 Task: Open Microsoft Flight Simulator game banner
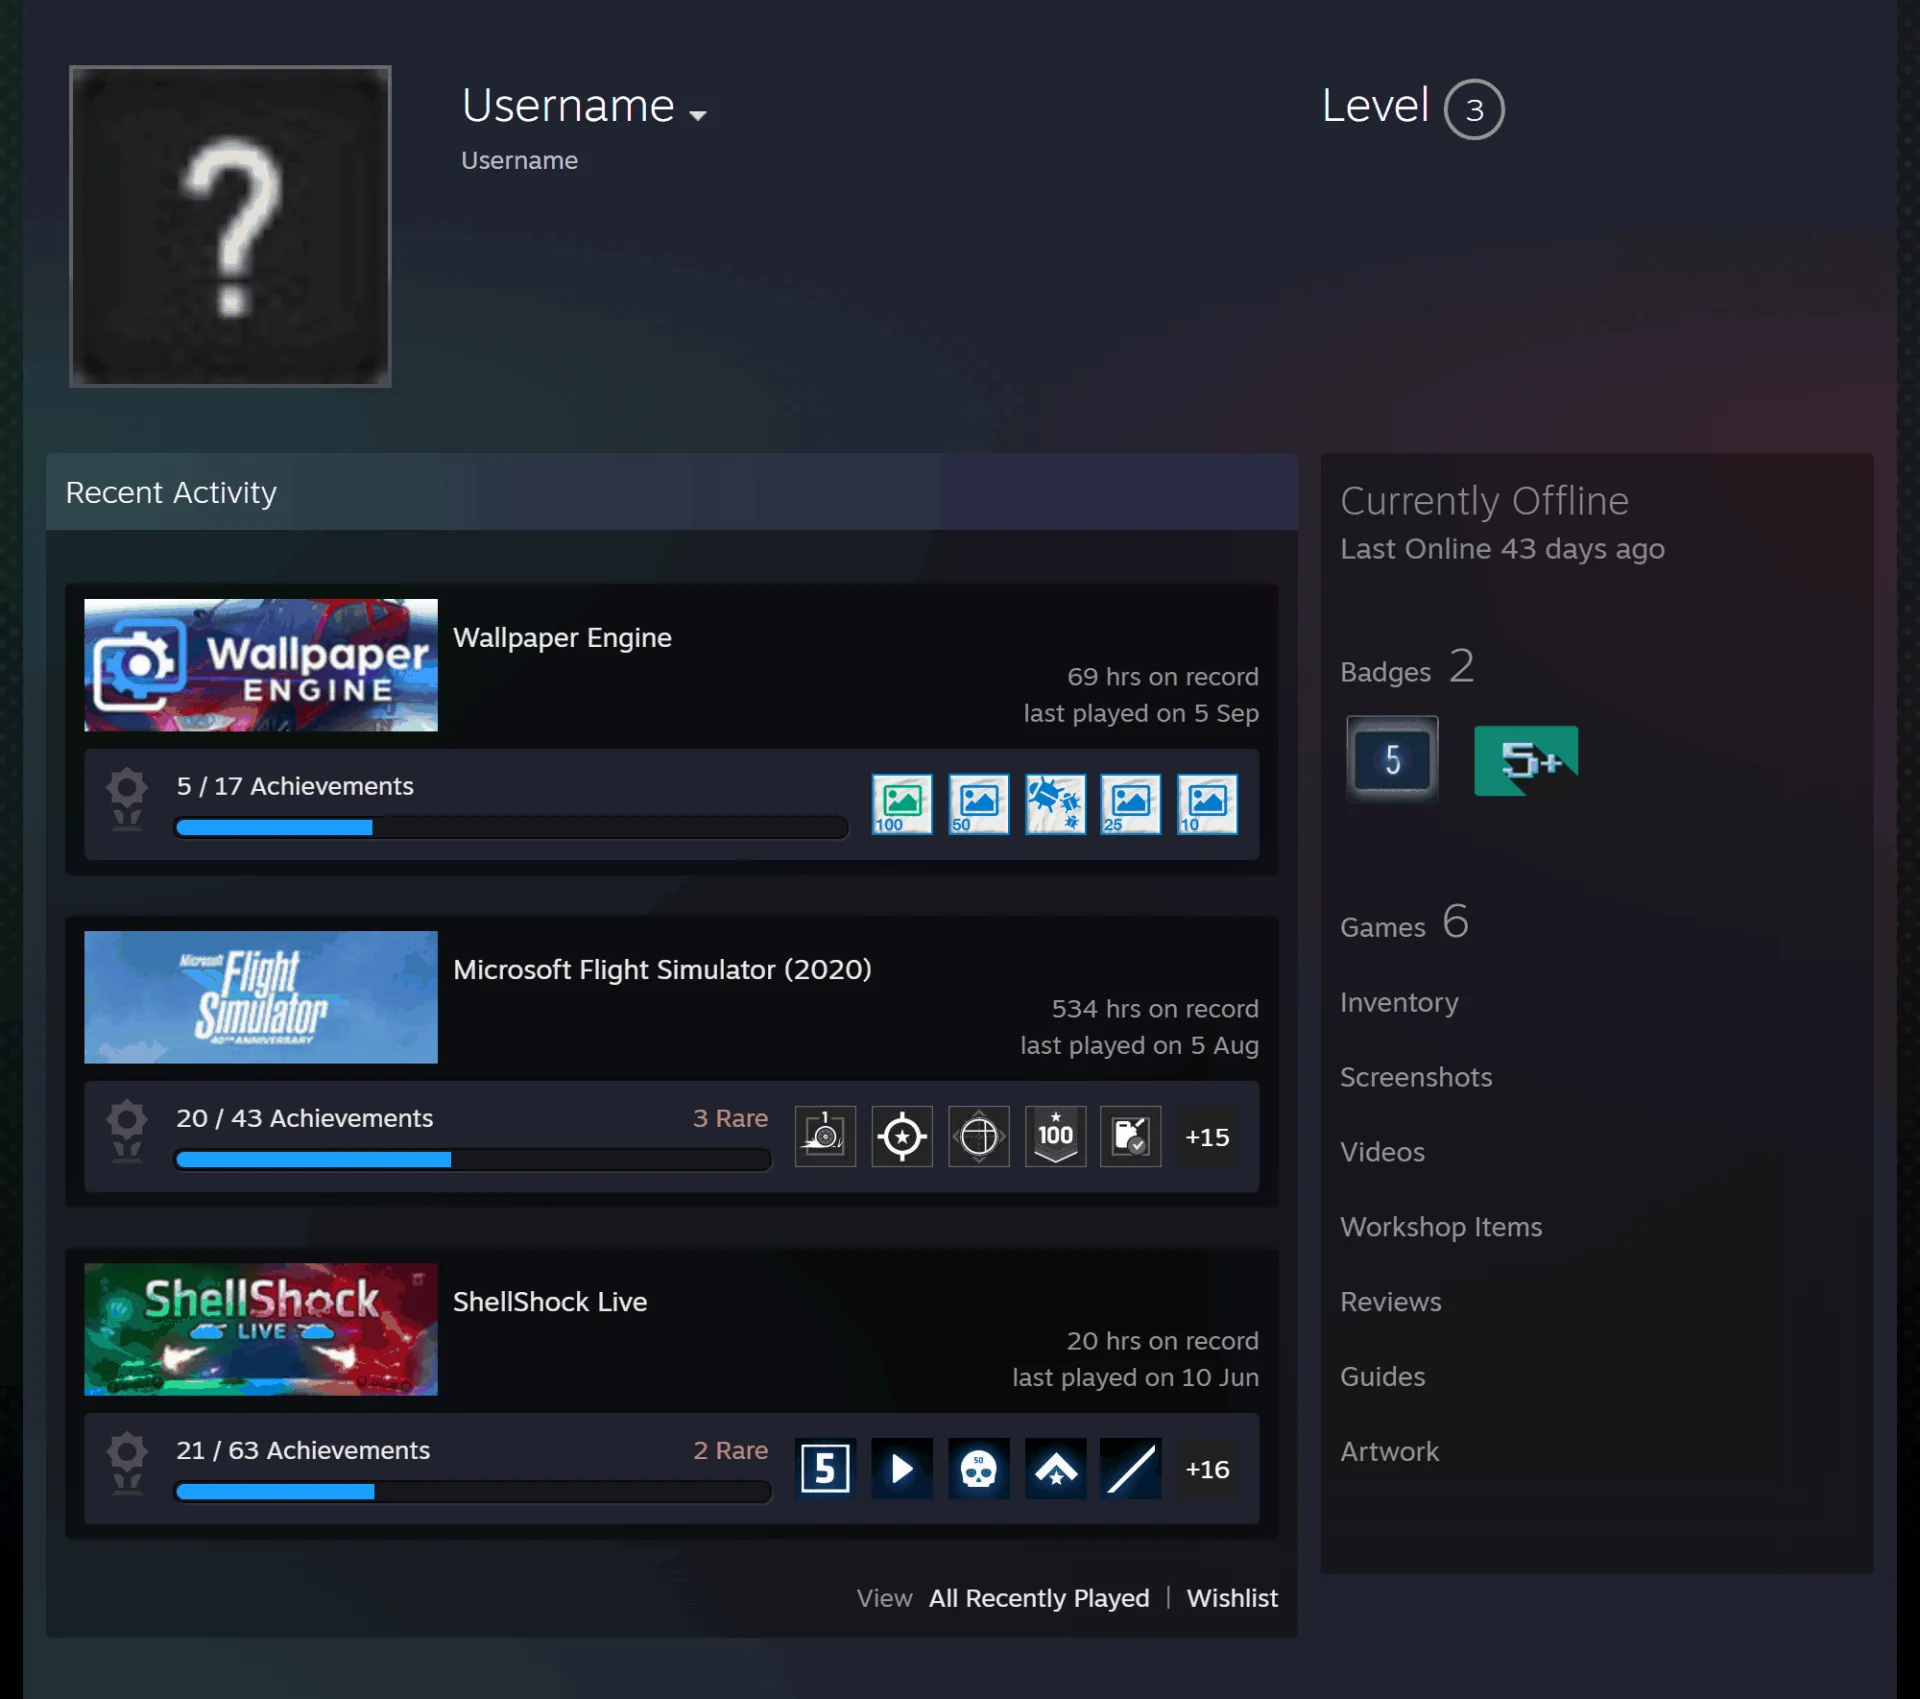pos(261,997)
